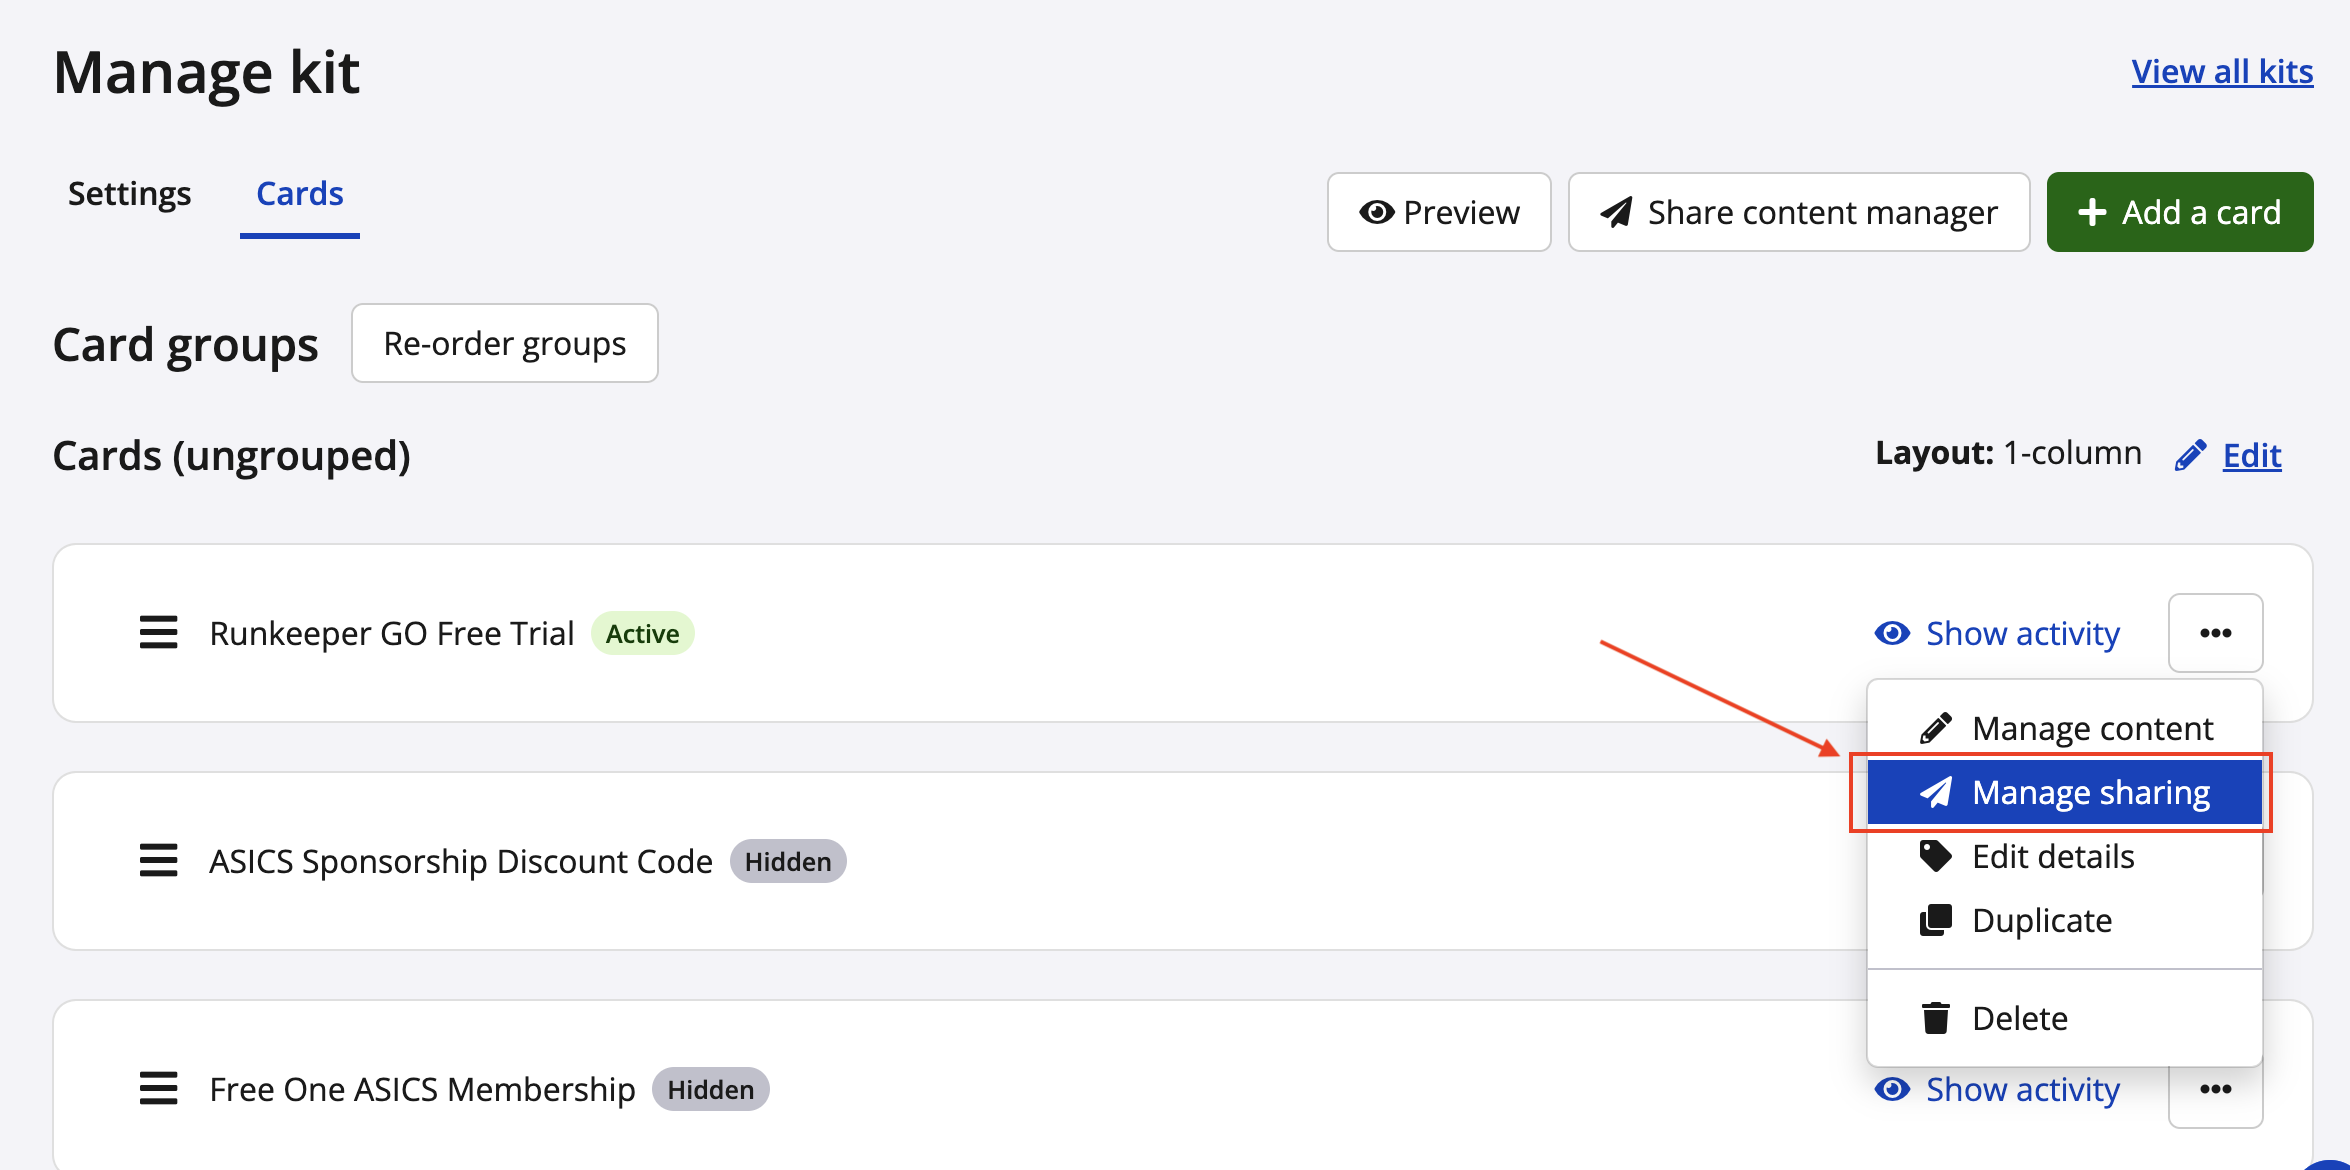
Task: Show activity for Runkeeper GO Free Trial
Action: [x=1998, y=633]
